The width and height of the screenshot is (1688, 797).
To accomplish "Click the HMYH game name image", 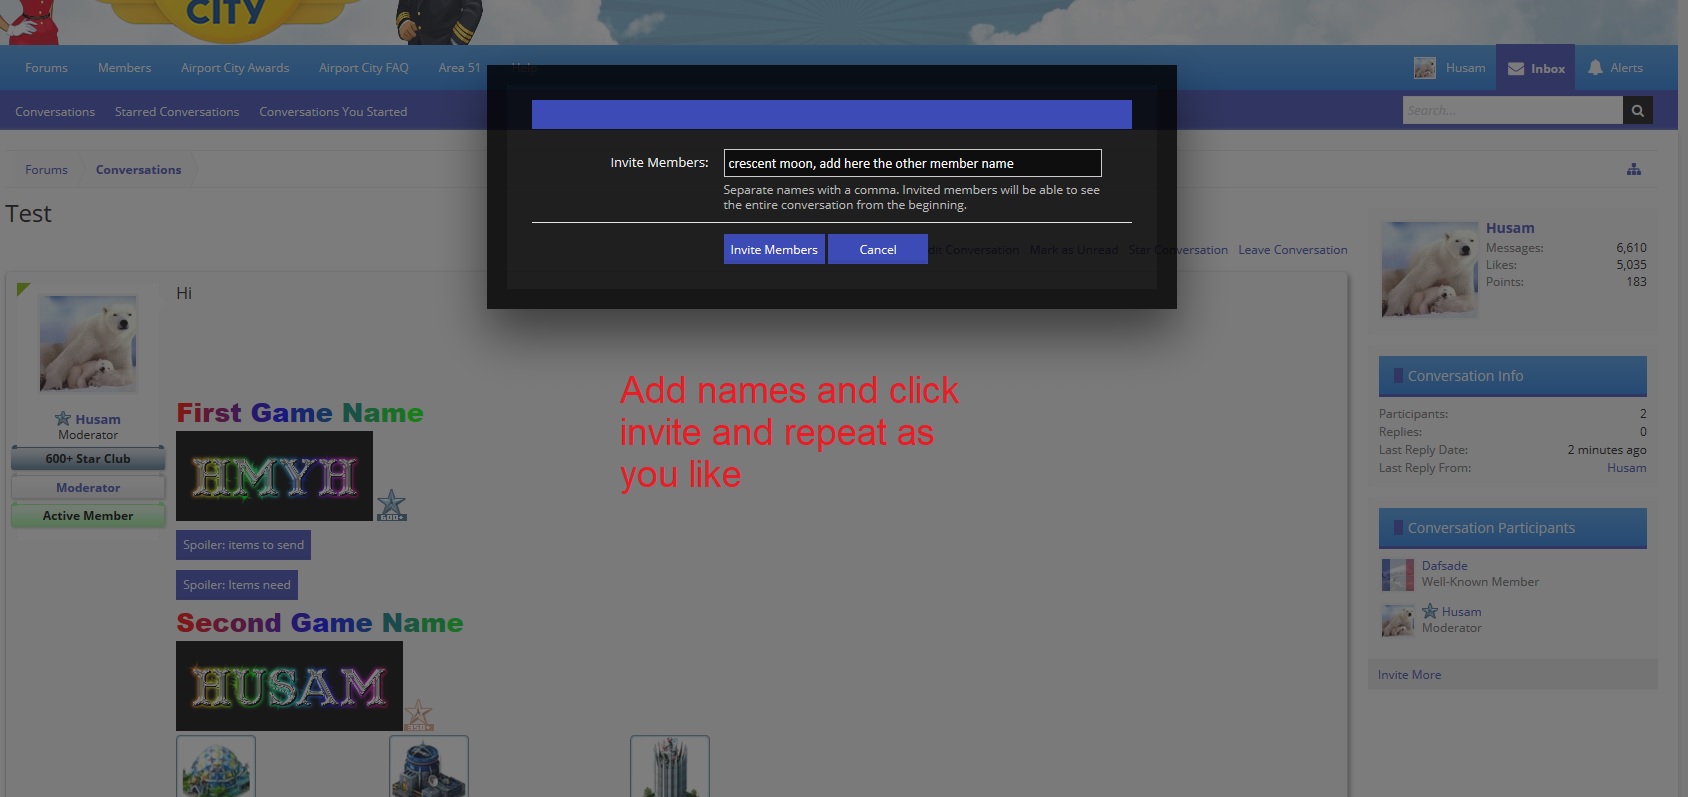I will click(x=274, y=476).
